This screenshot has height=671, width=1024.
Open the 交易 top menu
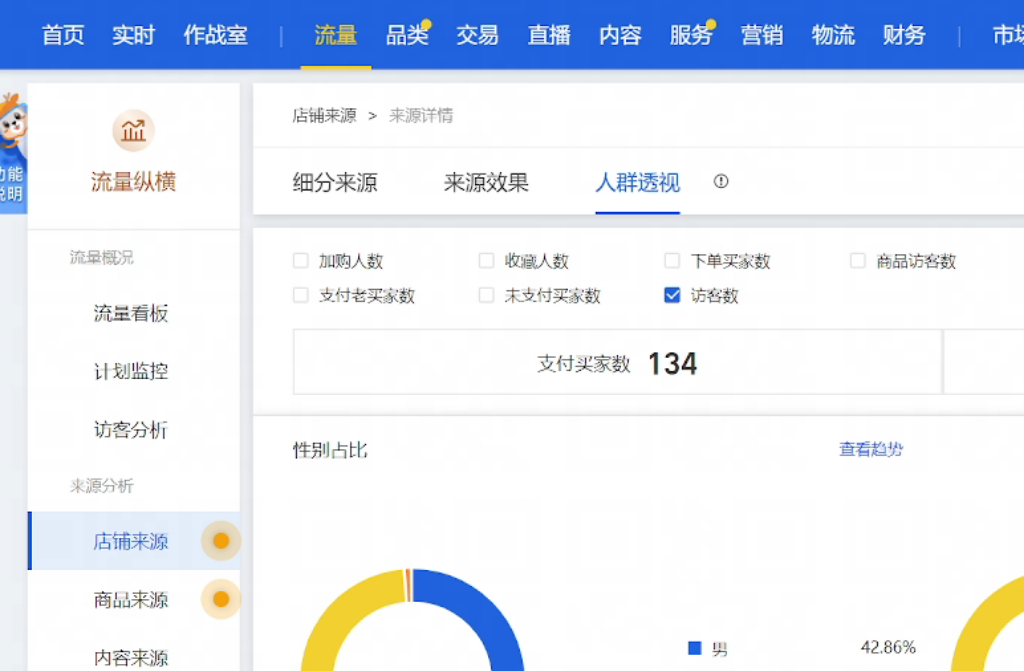(x=477, y=35)
